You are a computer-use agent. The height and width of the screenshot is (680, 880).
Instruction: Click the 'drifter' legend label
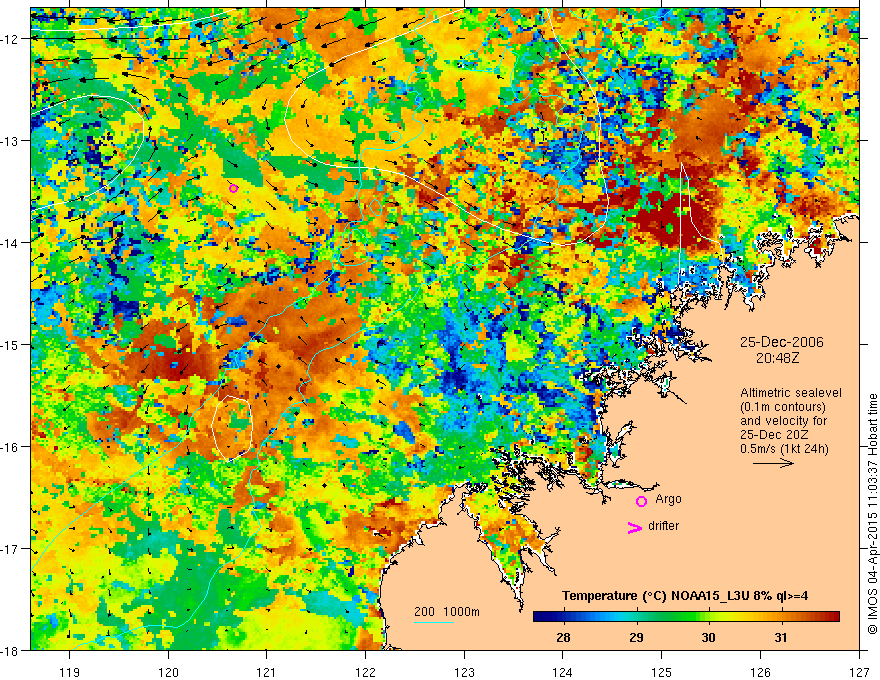click(x=663, y=526)
